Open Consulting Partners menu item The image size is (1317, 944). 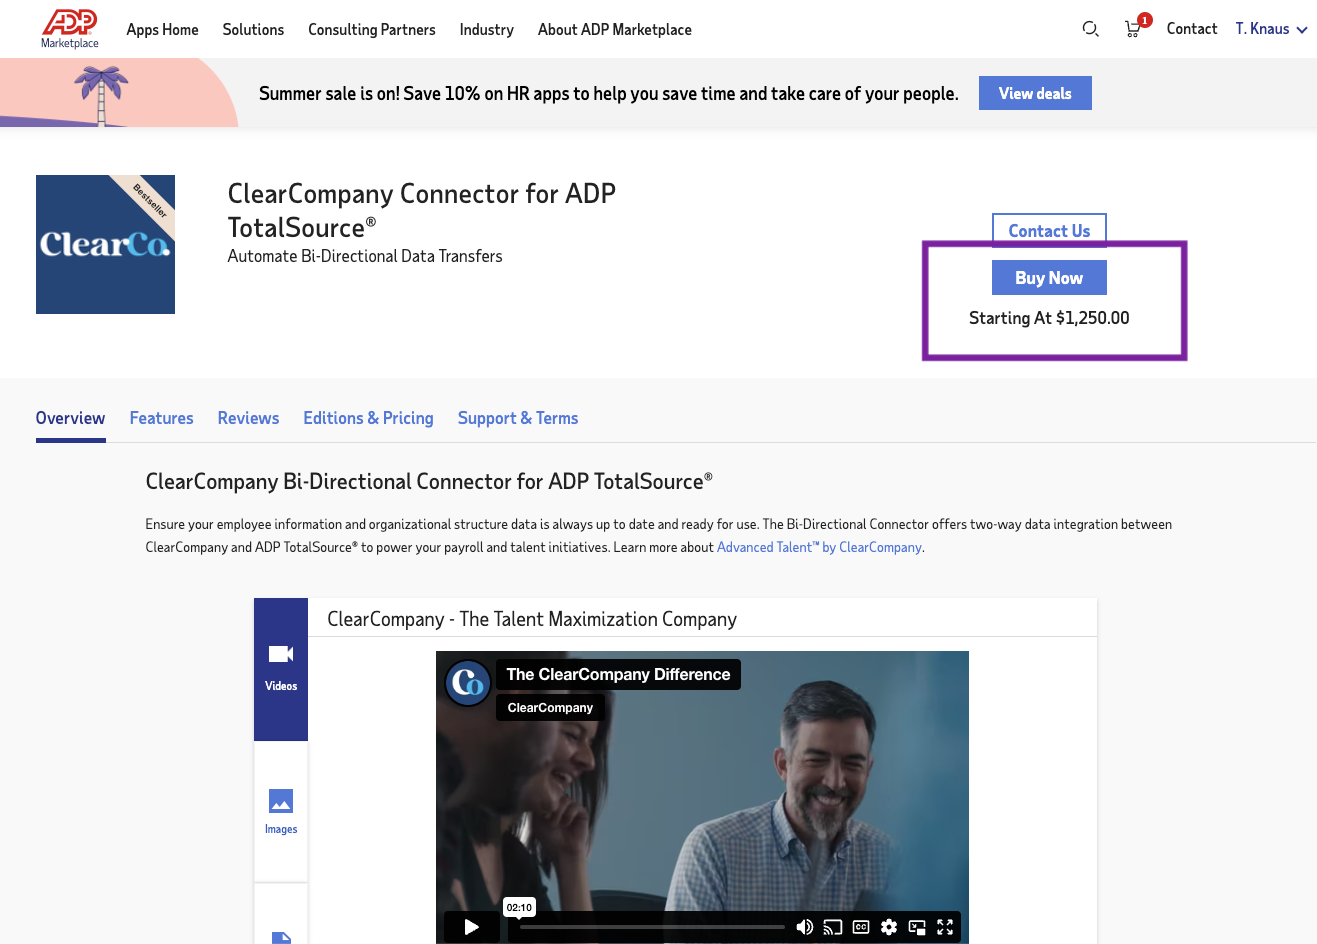coord(372,30)
